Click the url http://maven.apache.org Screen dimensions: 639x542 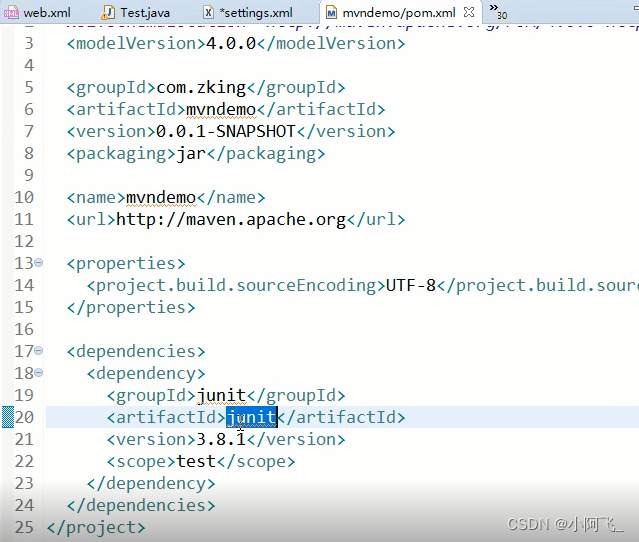tap(231, 220)
